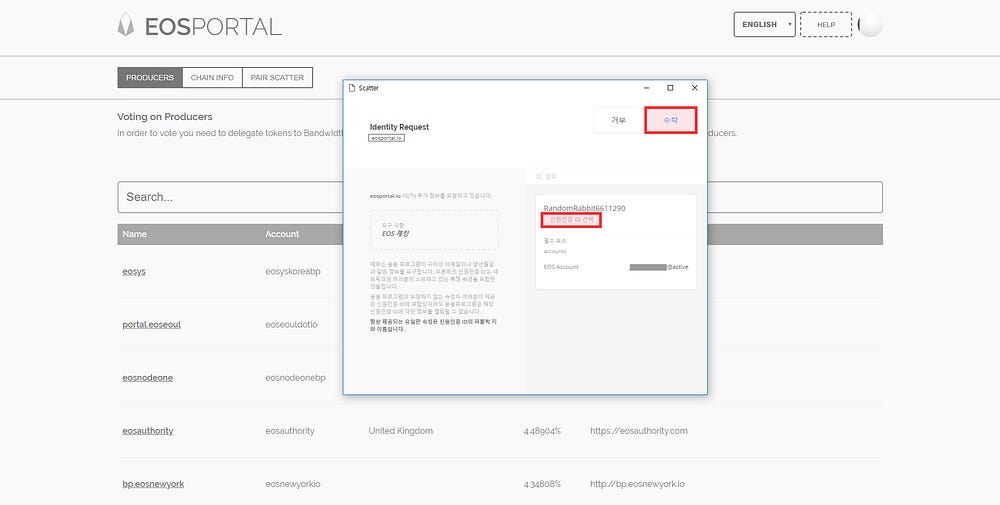Open the bp.eosnewyork producer link
This screenshot has height=505, width=1000.
(x=153, y=484)
